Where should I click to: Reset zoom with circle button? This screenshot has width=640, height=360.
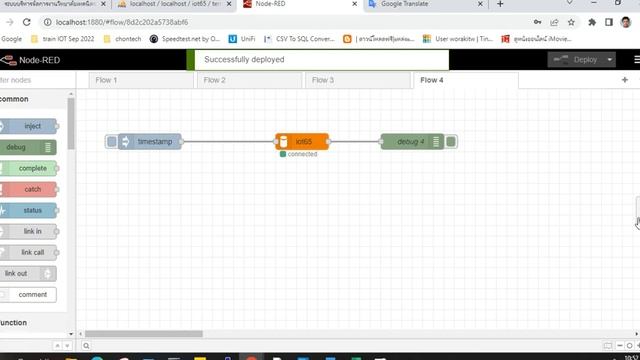(629, 346)
